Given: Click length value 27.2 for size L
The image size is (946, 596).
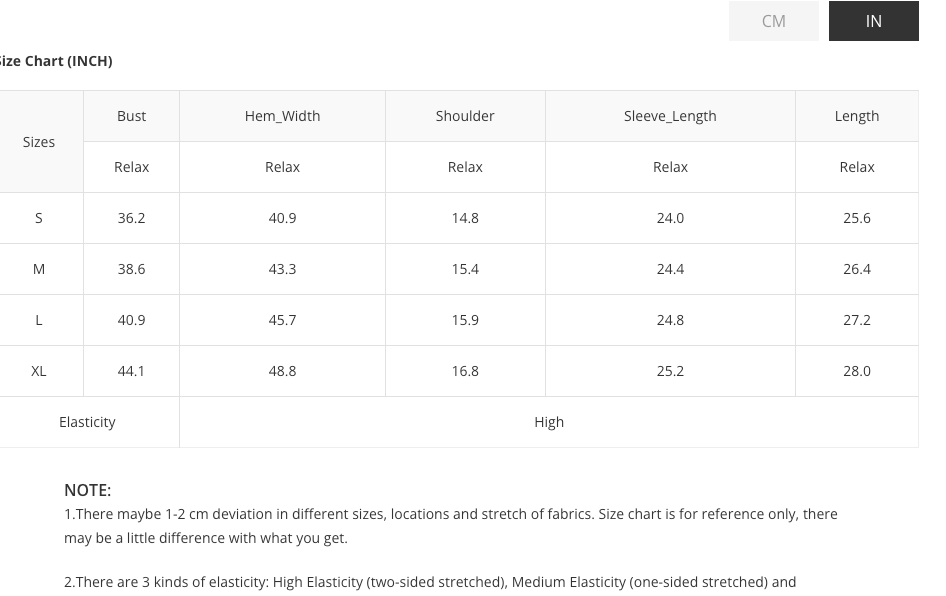Looking at the screenshot, I should 856,320.
